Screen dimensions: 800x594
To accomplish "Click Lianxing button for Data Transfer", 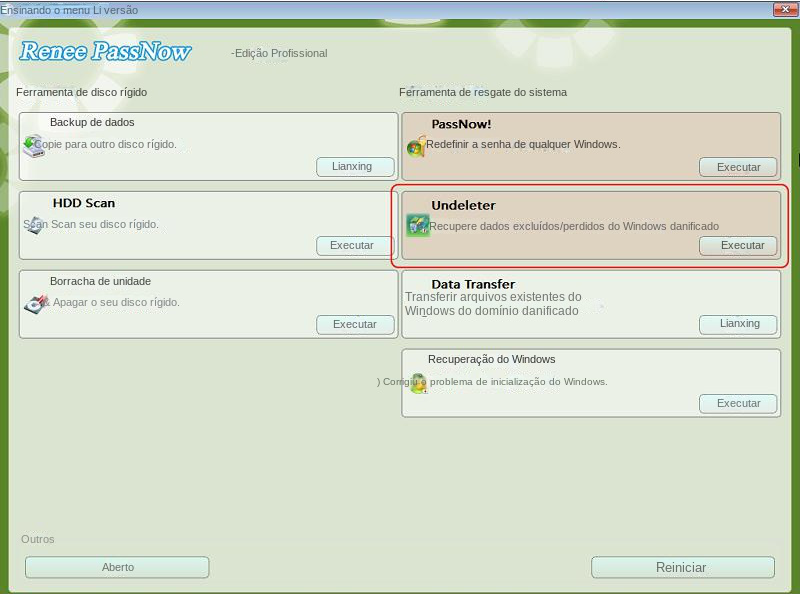I will pyautogui.click(x=738, y=324).
